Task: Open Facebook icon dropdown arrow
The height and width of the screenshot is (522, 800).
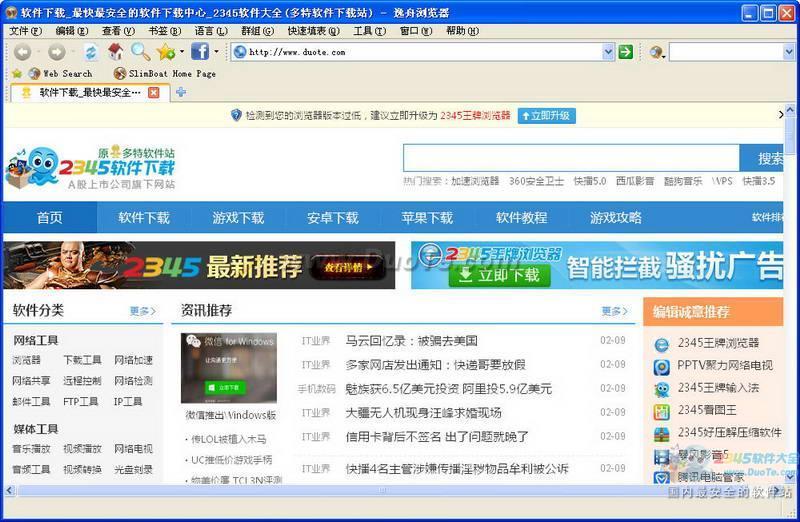Action: (x=216, y=52)
